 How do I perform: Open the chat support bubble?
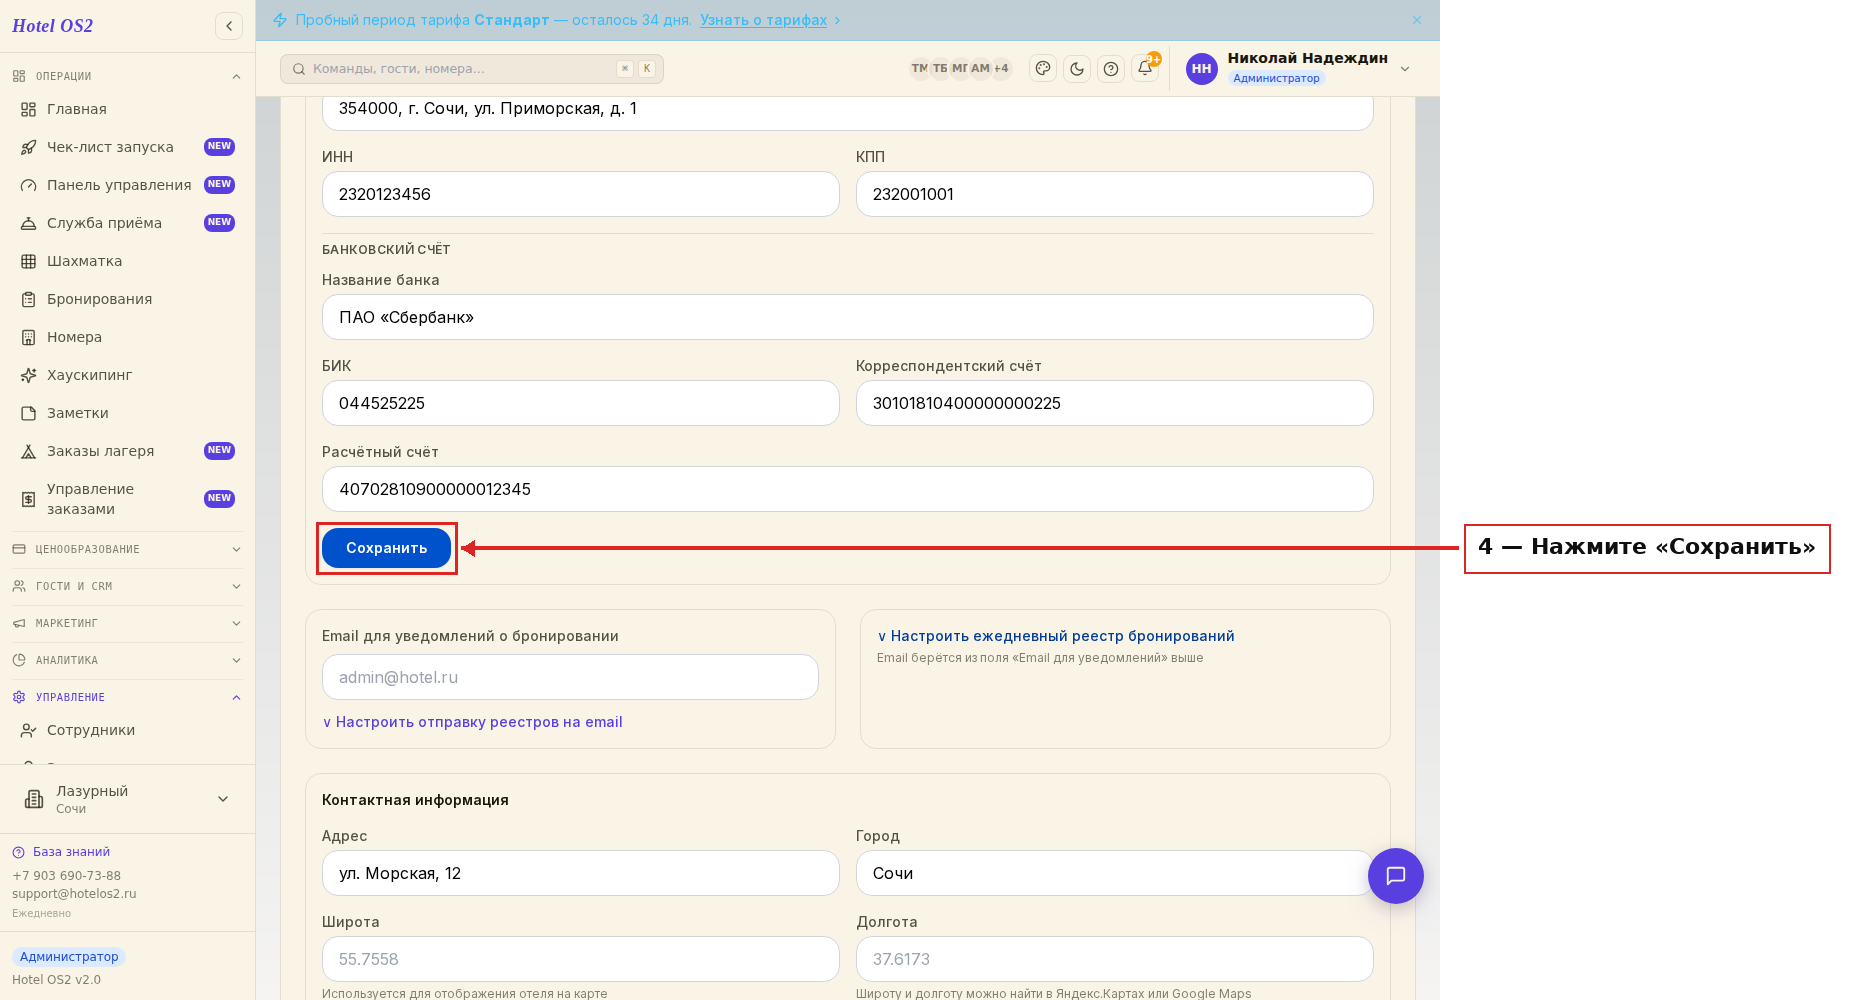[x=1396, y=876]
